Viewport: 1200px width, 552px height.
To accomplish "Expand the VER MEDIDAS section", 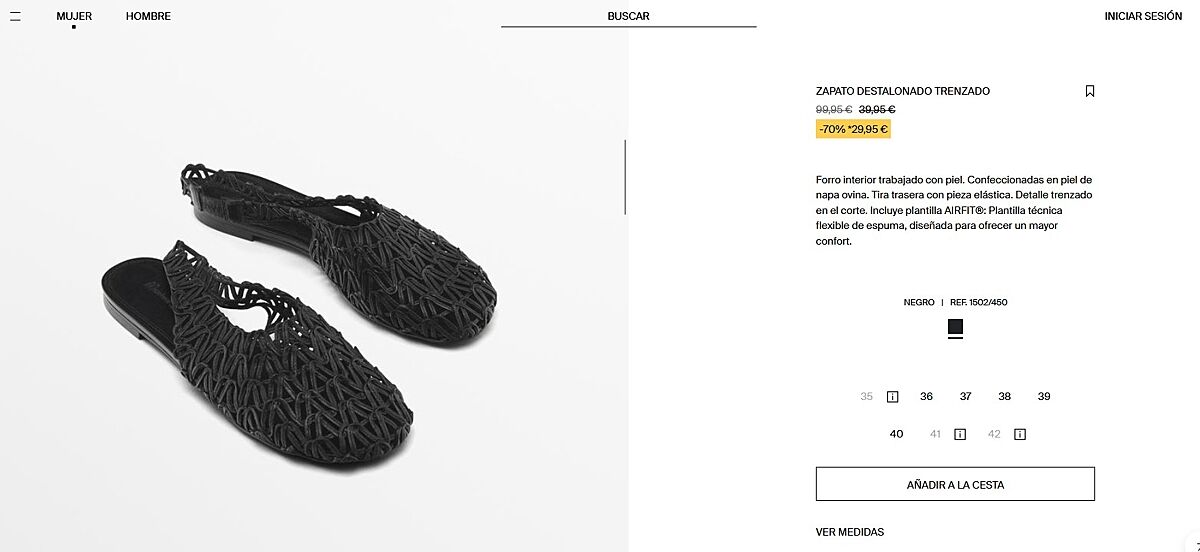I will point(849,532).
